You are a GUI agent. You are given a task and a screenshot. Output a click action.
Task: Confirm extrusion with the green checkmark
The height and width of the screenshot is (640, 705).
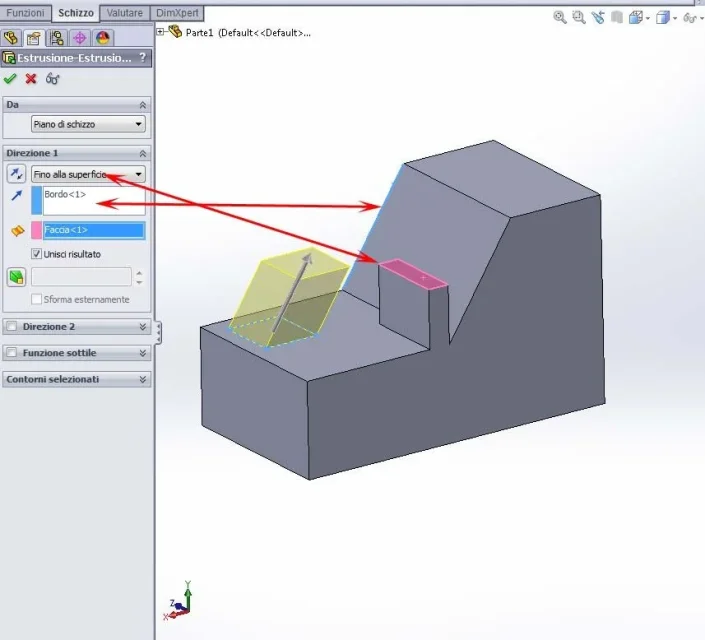(x=10, y=79)
